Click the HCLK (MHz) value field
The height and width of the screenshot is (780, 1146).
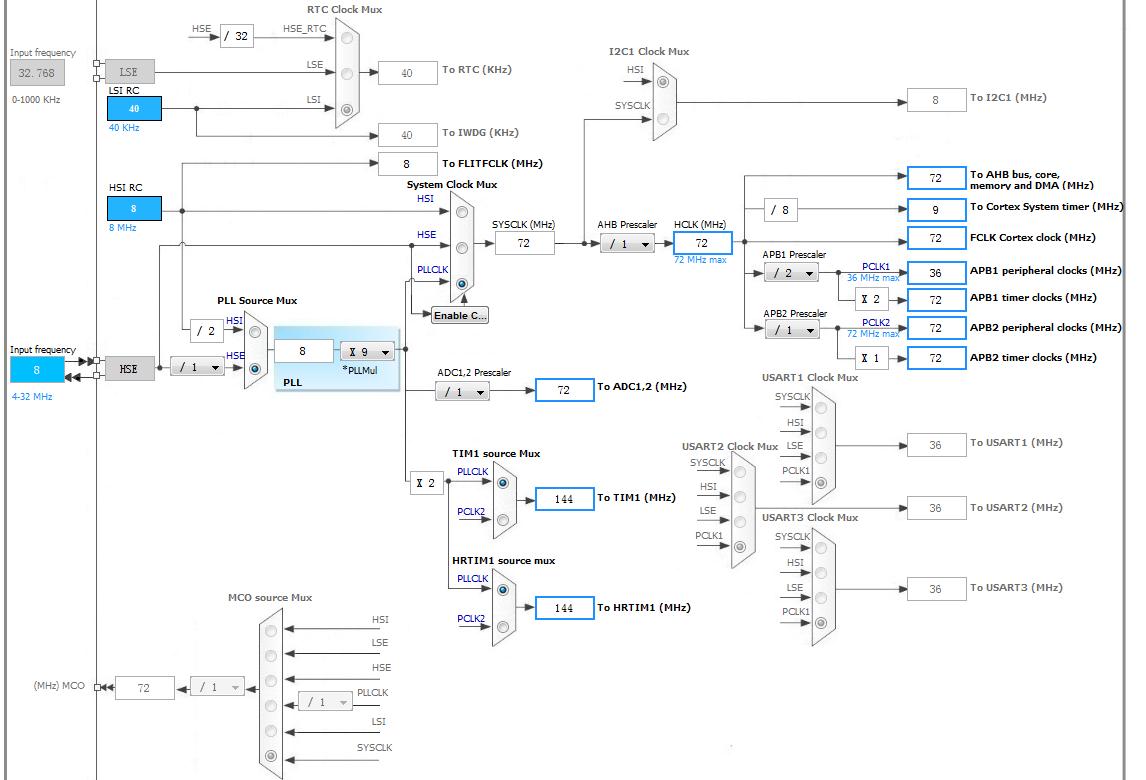point(702,243)
